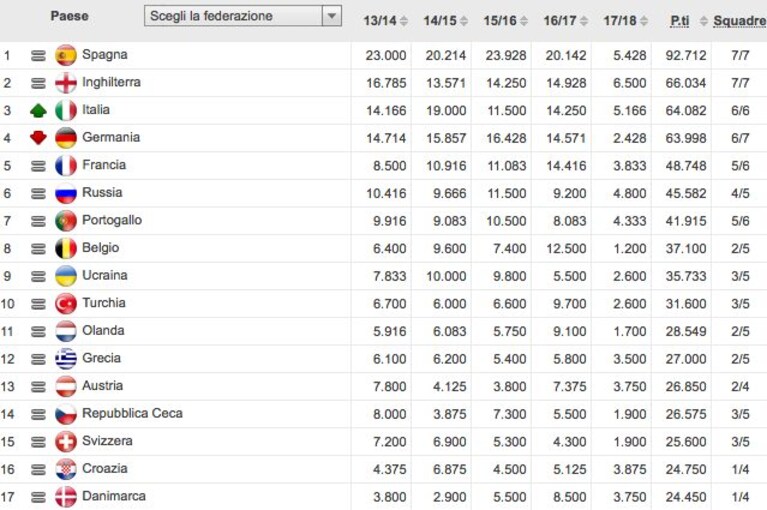Click Inghilterra's total points 66.034
This screenshot has width=767, height=510.
point(686,83)
